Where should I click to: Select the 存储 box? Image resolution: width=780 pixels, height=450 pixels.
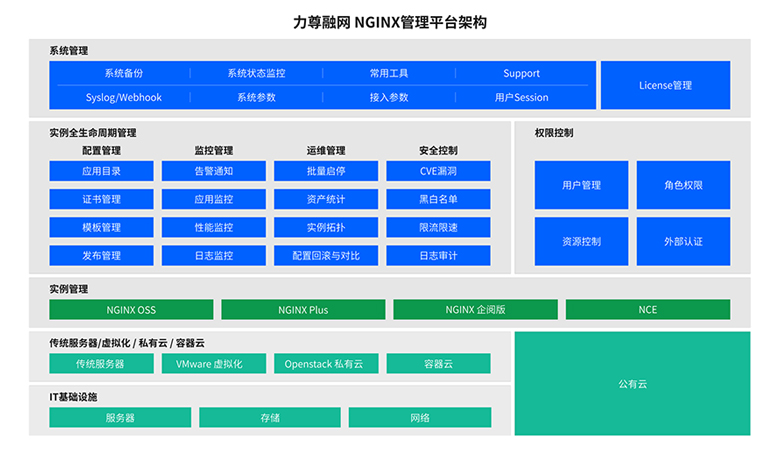(270, 417)
